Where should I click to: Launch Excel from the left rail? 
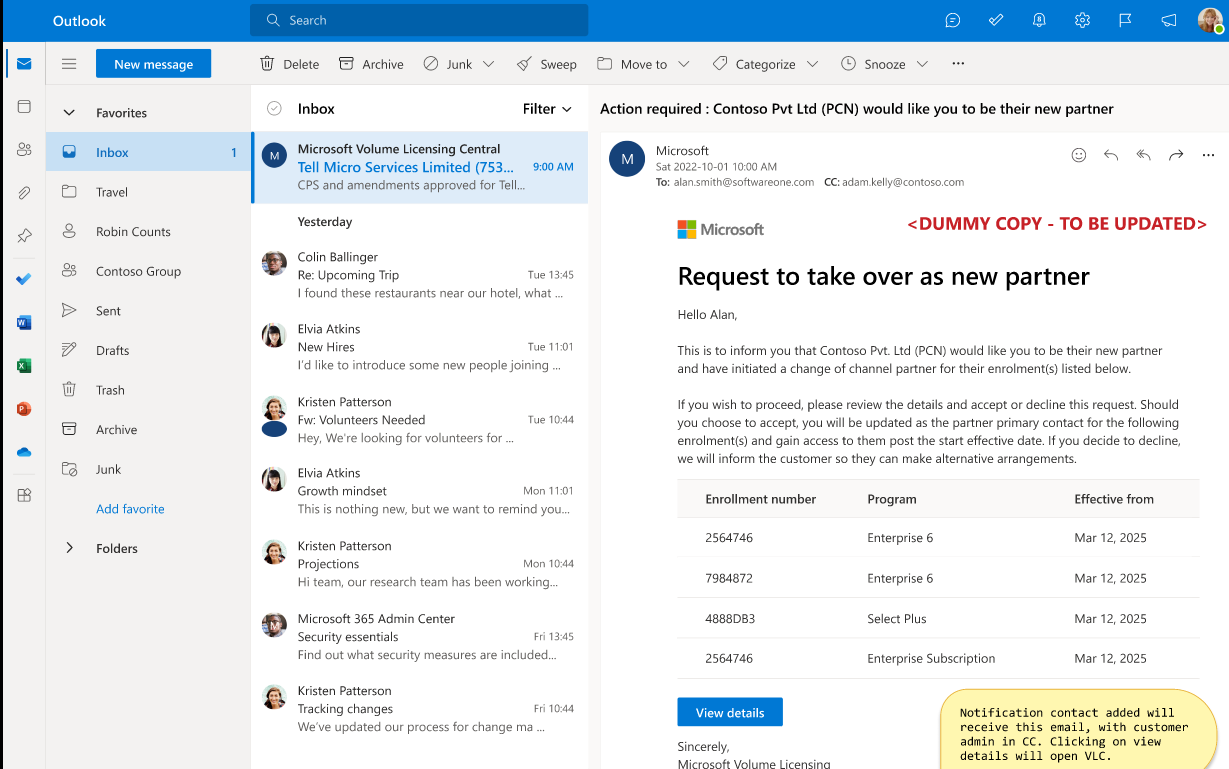pyautogui.click(x=24, y=365)
